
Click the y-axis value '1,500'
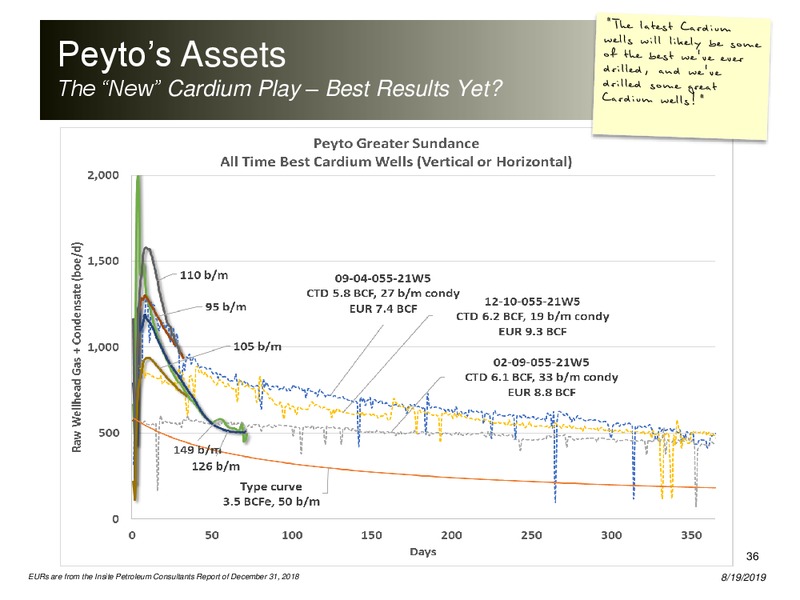coord(103,261)
